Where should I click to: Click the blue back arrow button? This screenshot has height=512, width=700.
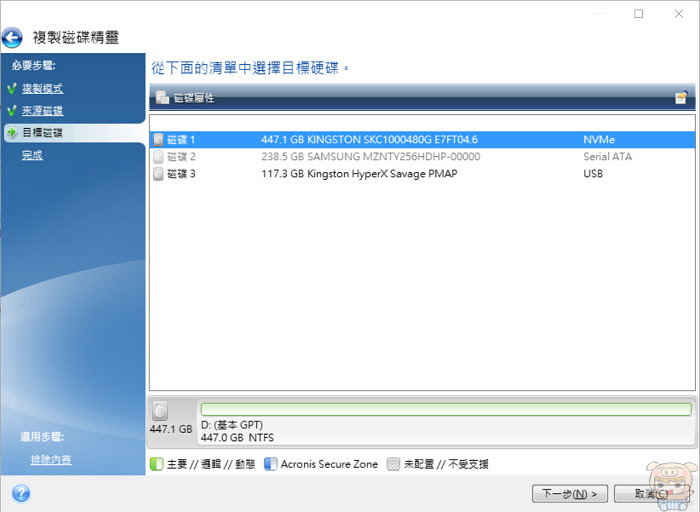(12, 37)
